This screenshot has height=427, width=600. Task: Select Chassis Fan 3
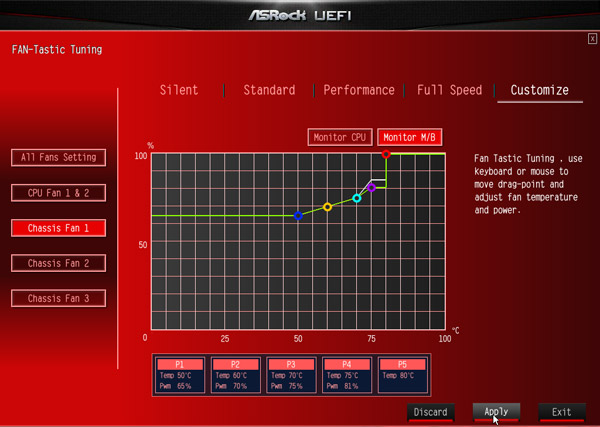pos(59,298)
